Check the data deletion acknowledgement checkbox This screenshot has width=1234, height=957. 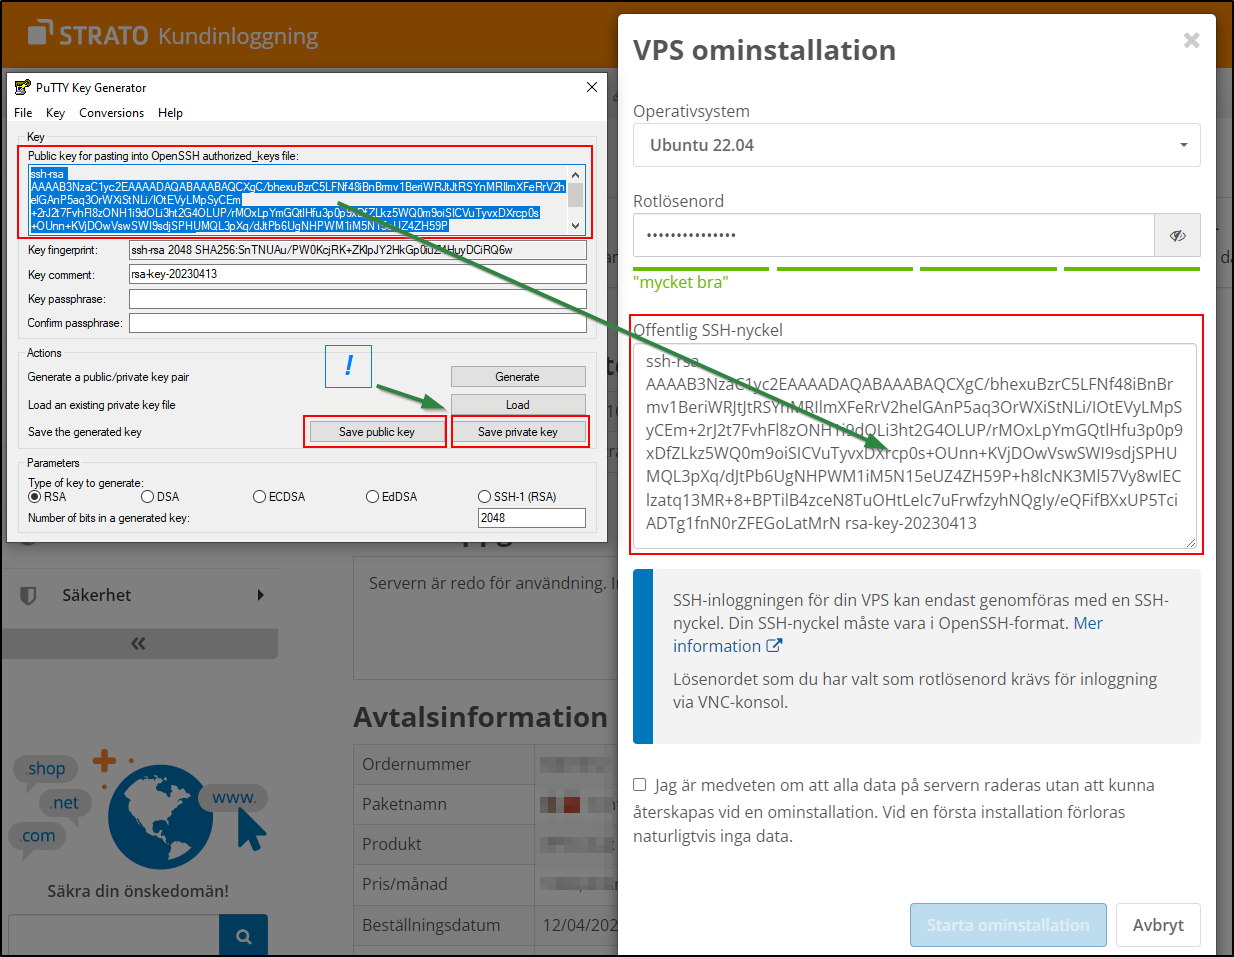coord(640,785)
